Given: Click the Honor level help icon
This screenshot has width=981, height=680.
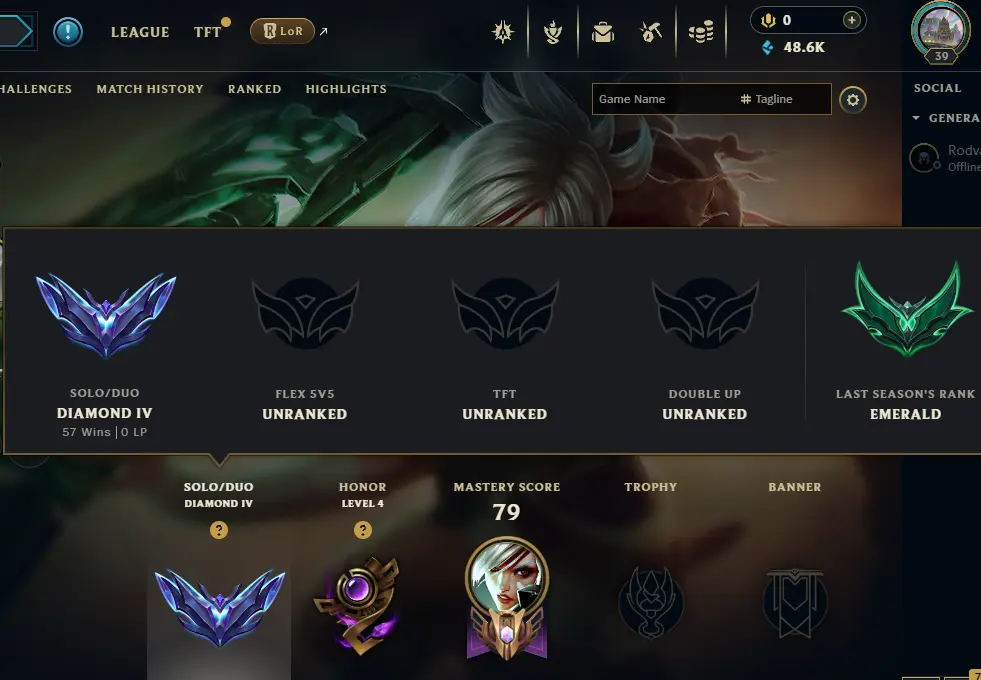Looking at the screenshot, I should [363, 530].
